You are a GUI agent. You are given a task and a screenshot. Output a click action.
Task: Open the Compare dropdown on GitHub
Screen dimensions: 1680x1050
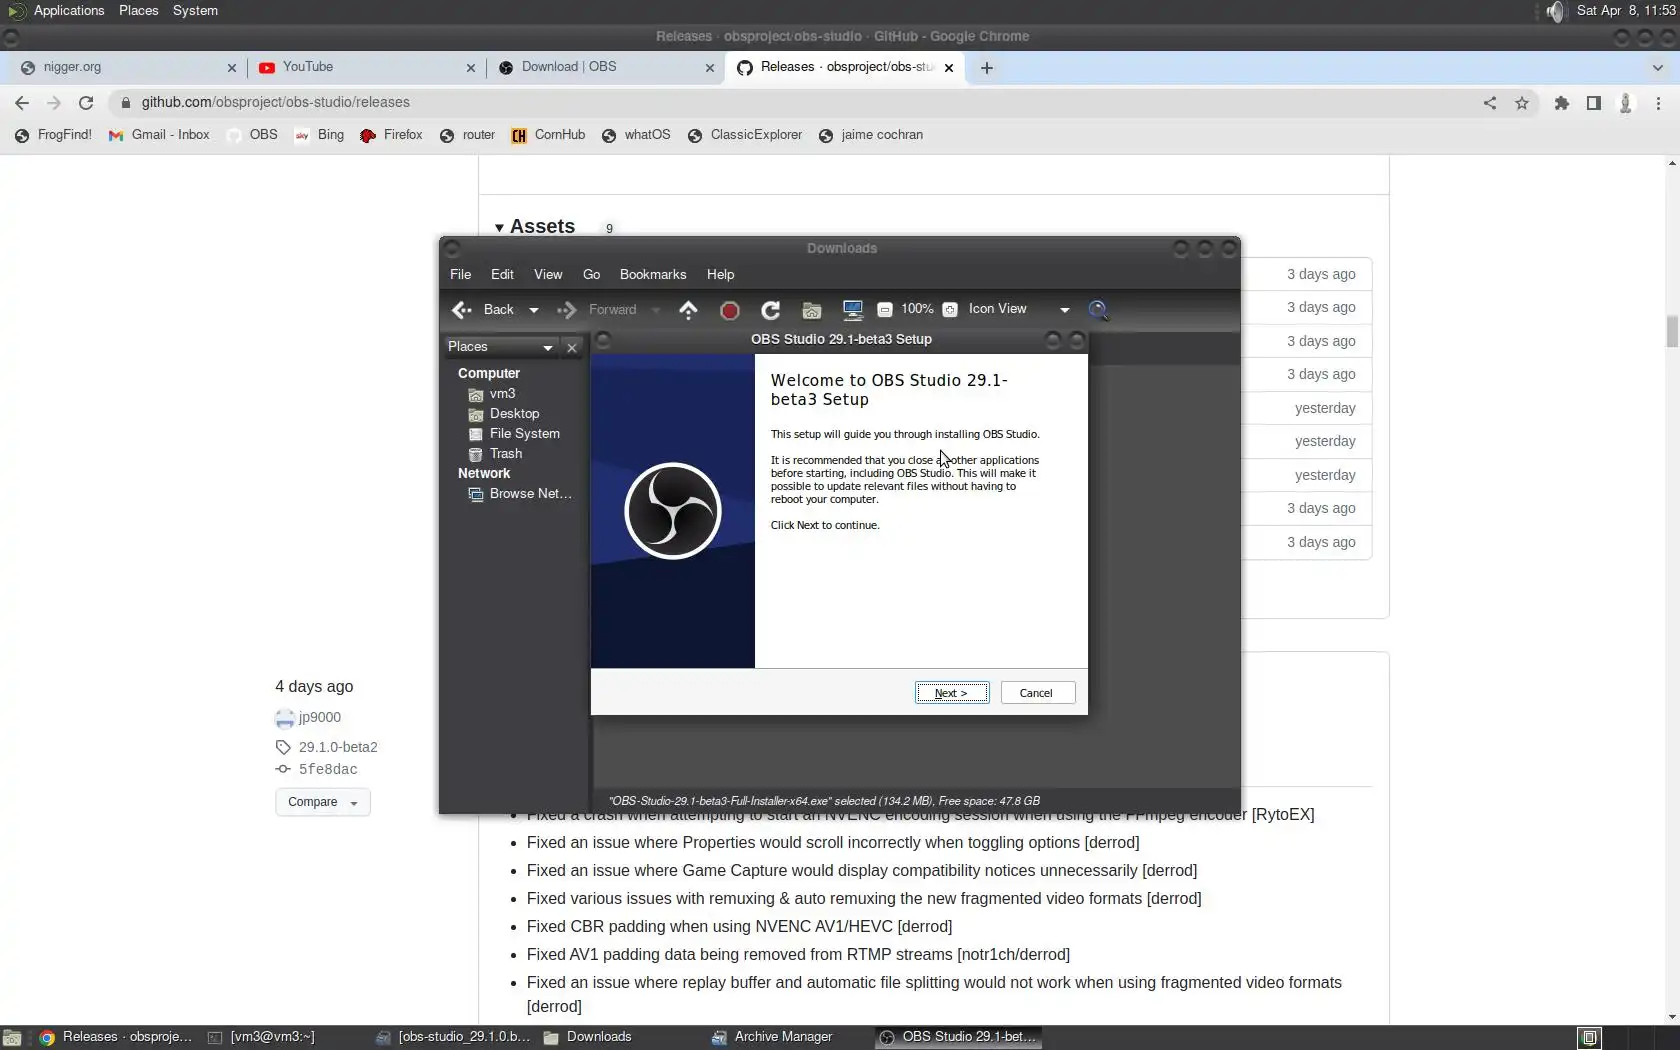[x=323, y=802]
